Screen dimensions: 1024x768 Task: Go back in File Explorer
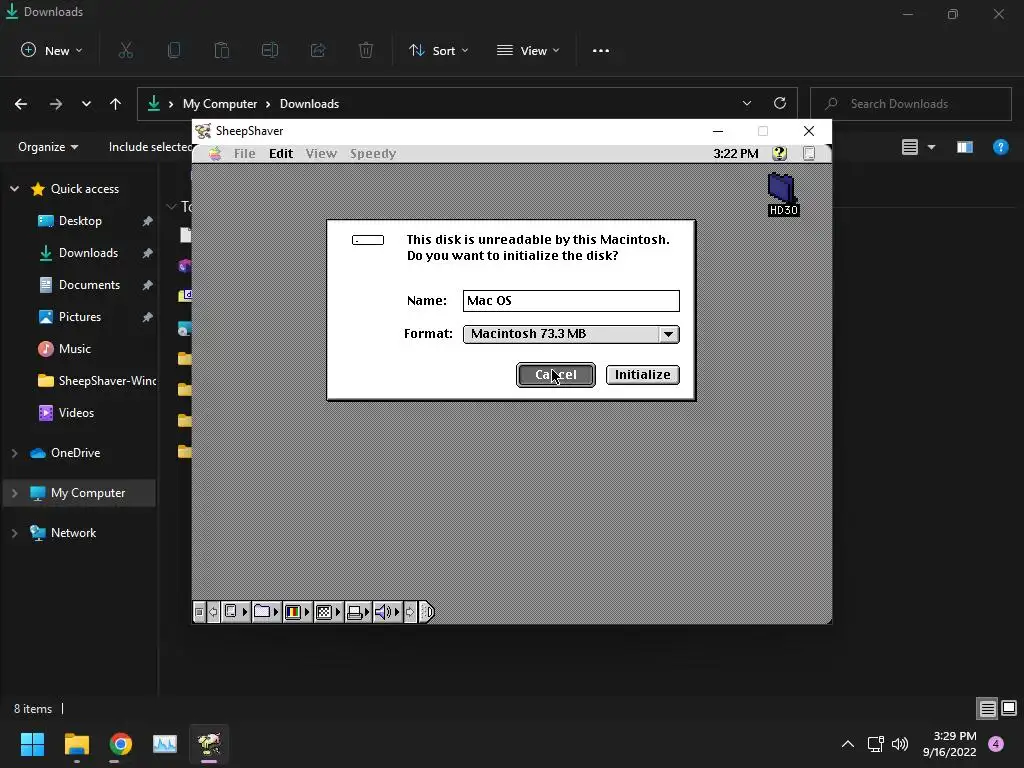(21, 104)
